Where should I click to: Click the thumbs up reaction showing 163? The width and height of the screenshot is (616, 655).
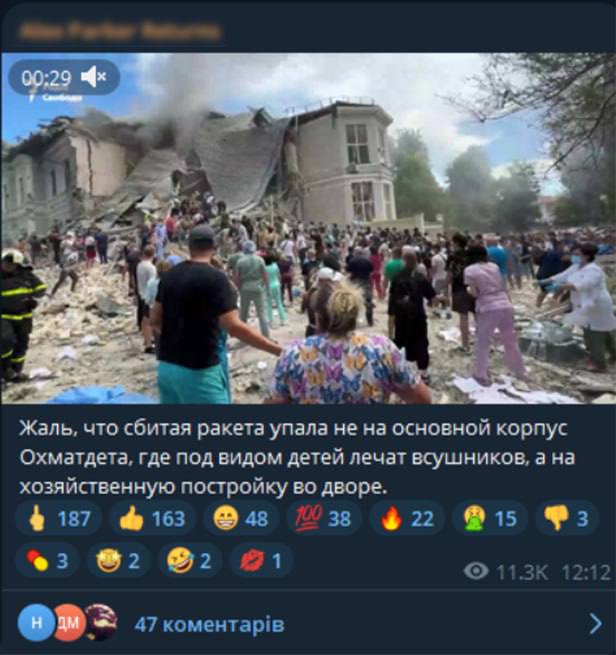point(152,518)
